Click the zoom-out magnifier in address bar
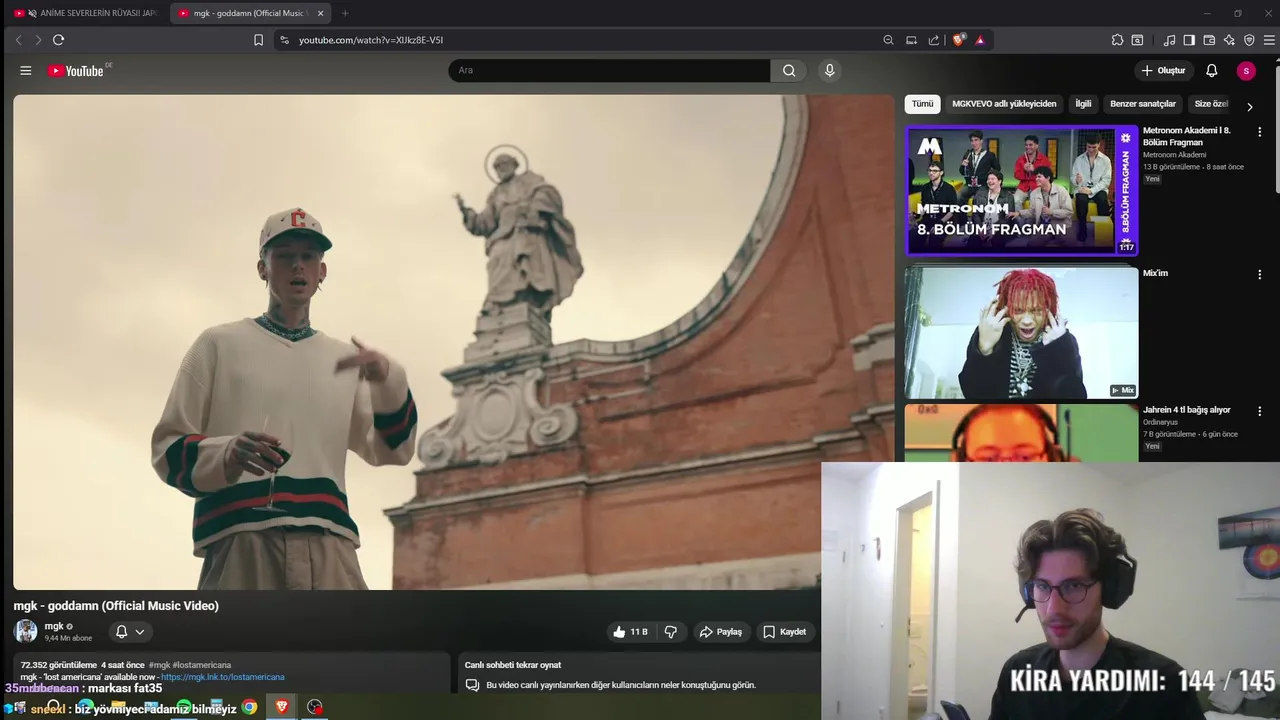The height and width of the screenshot is (720, 1280). 888,40
